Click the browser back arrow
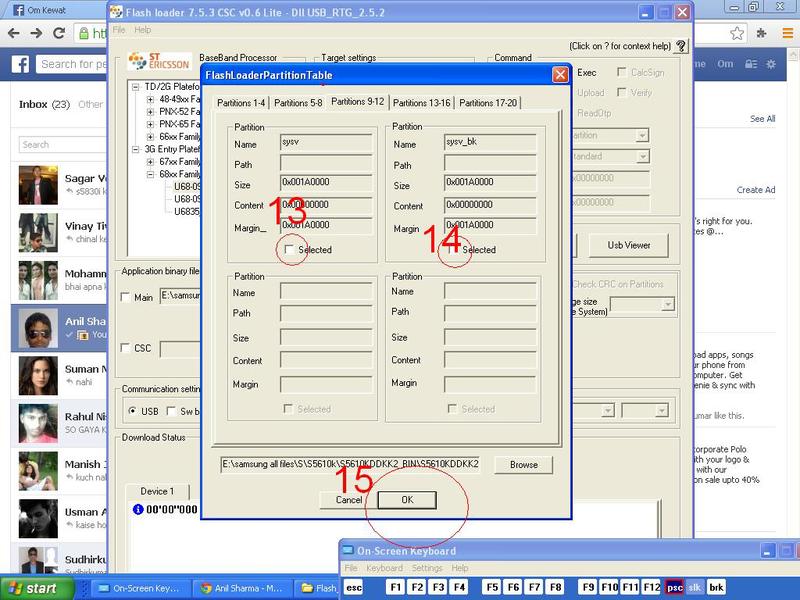Screen dimensions: 800x600 pyautogui.click(x=13, y=33)
